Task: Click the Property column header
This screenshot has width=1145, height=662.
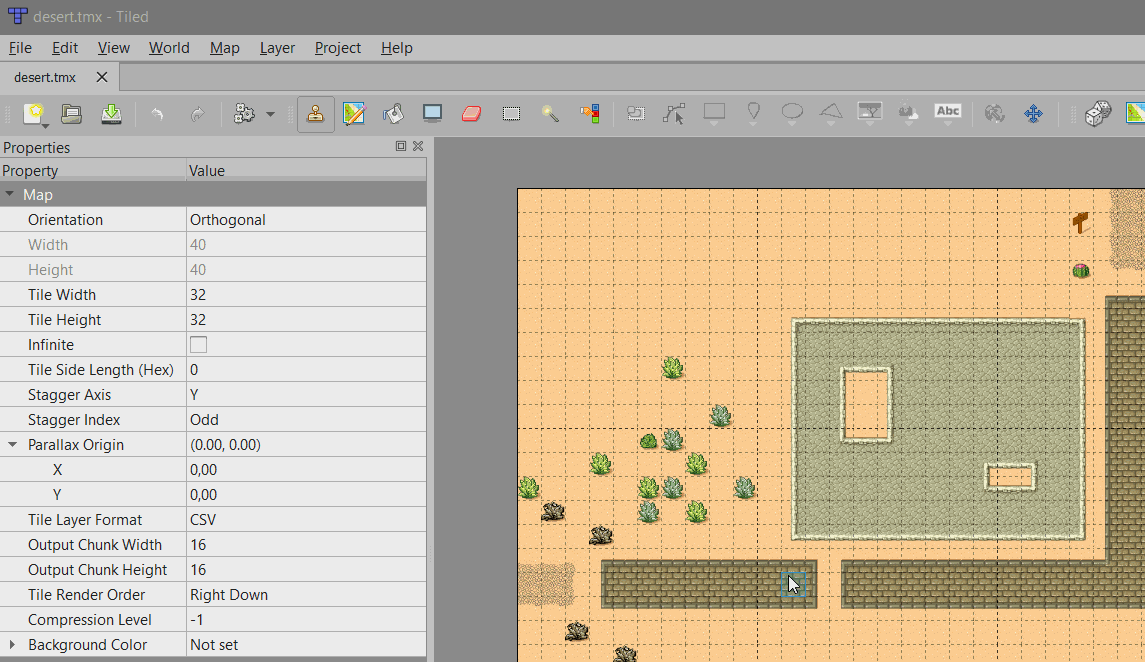Action: coord(93,171)
